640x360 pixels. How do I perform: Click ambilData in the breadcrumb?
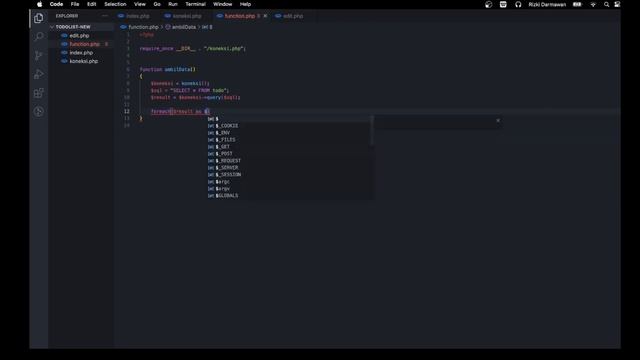pyautogui.click(x=184, y=27)
